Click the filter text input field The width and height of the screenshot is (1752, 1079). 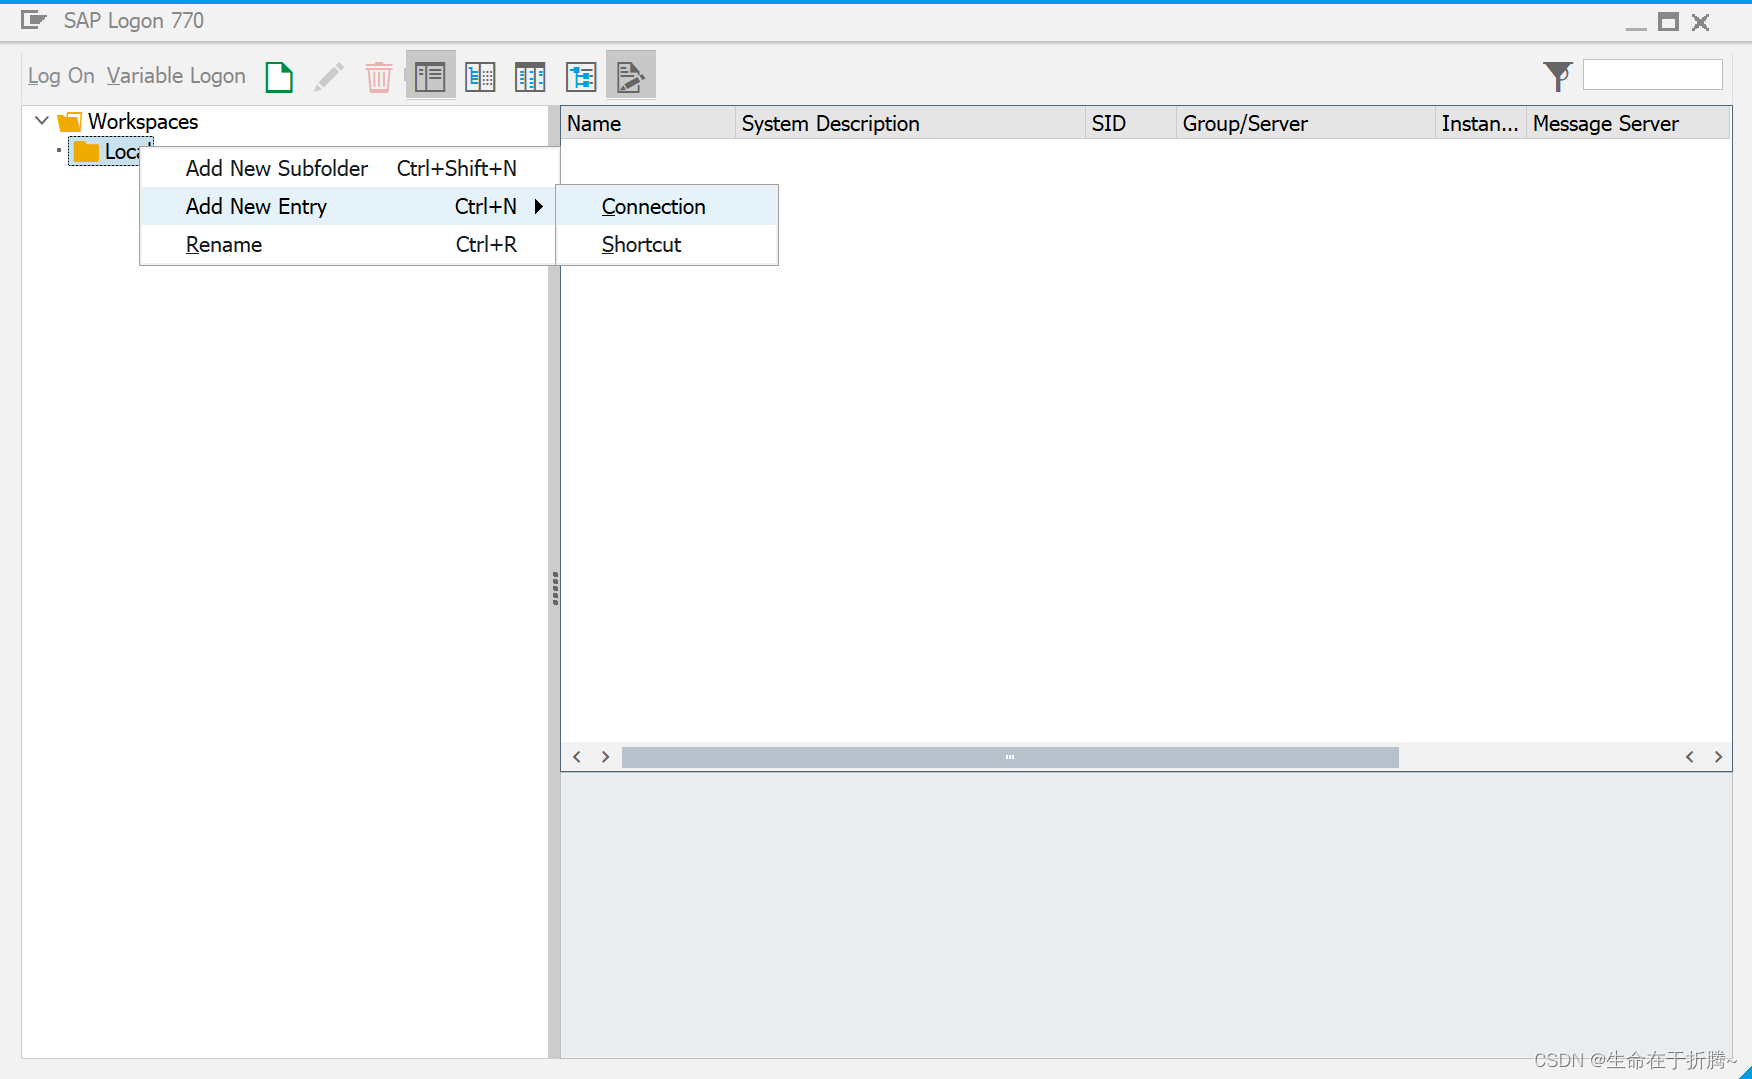(x=1652, y=75)
